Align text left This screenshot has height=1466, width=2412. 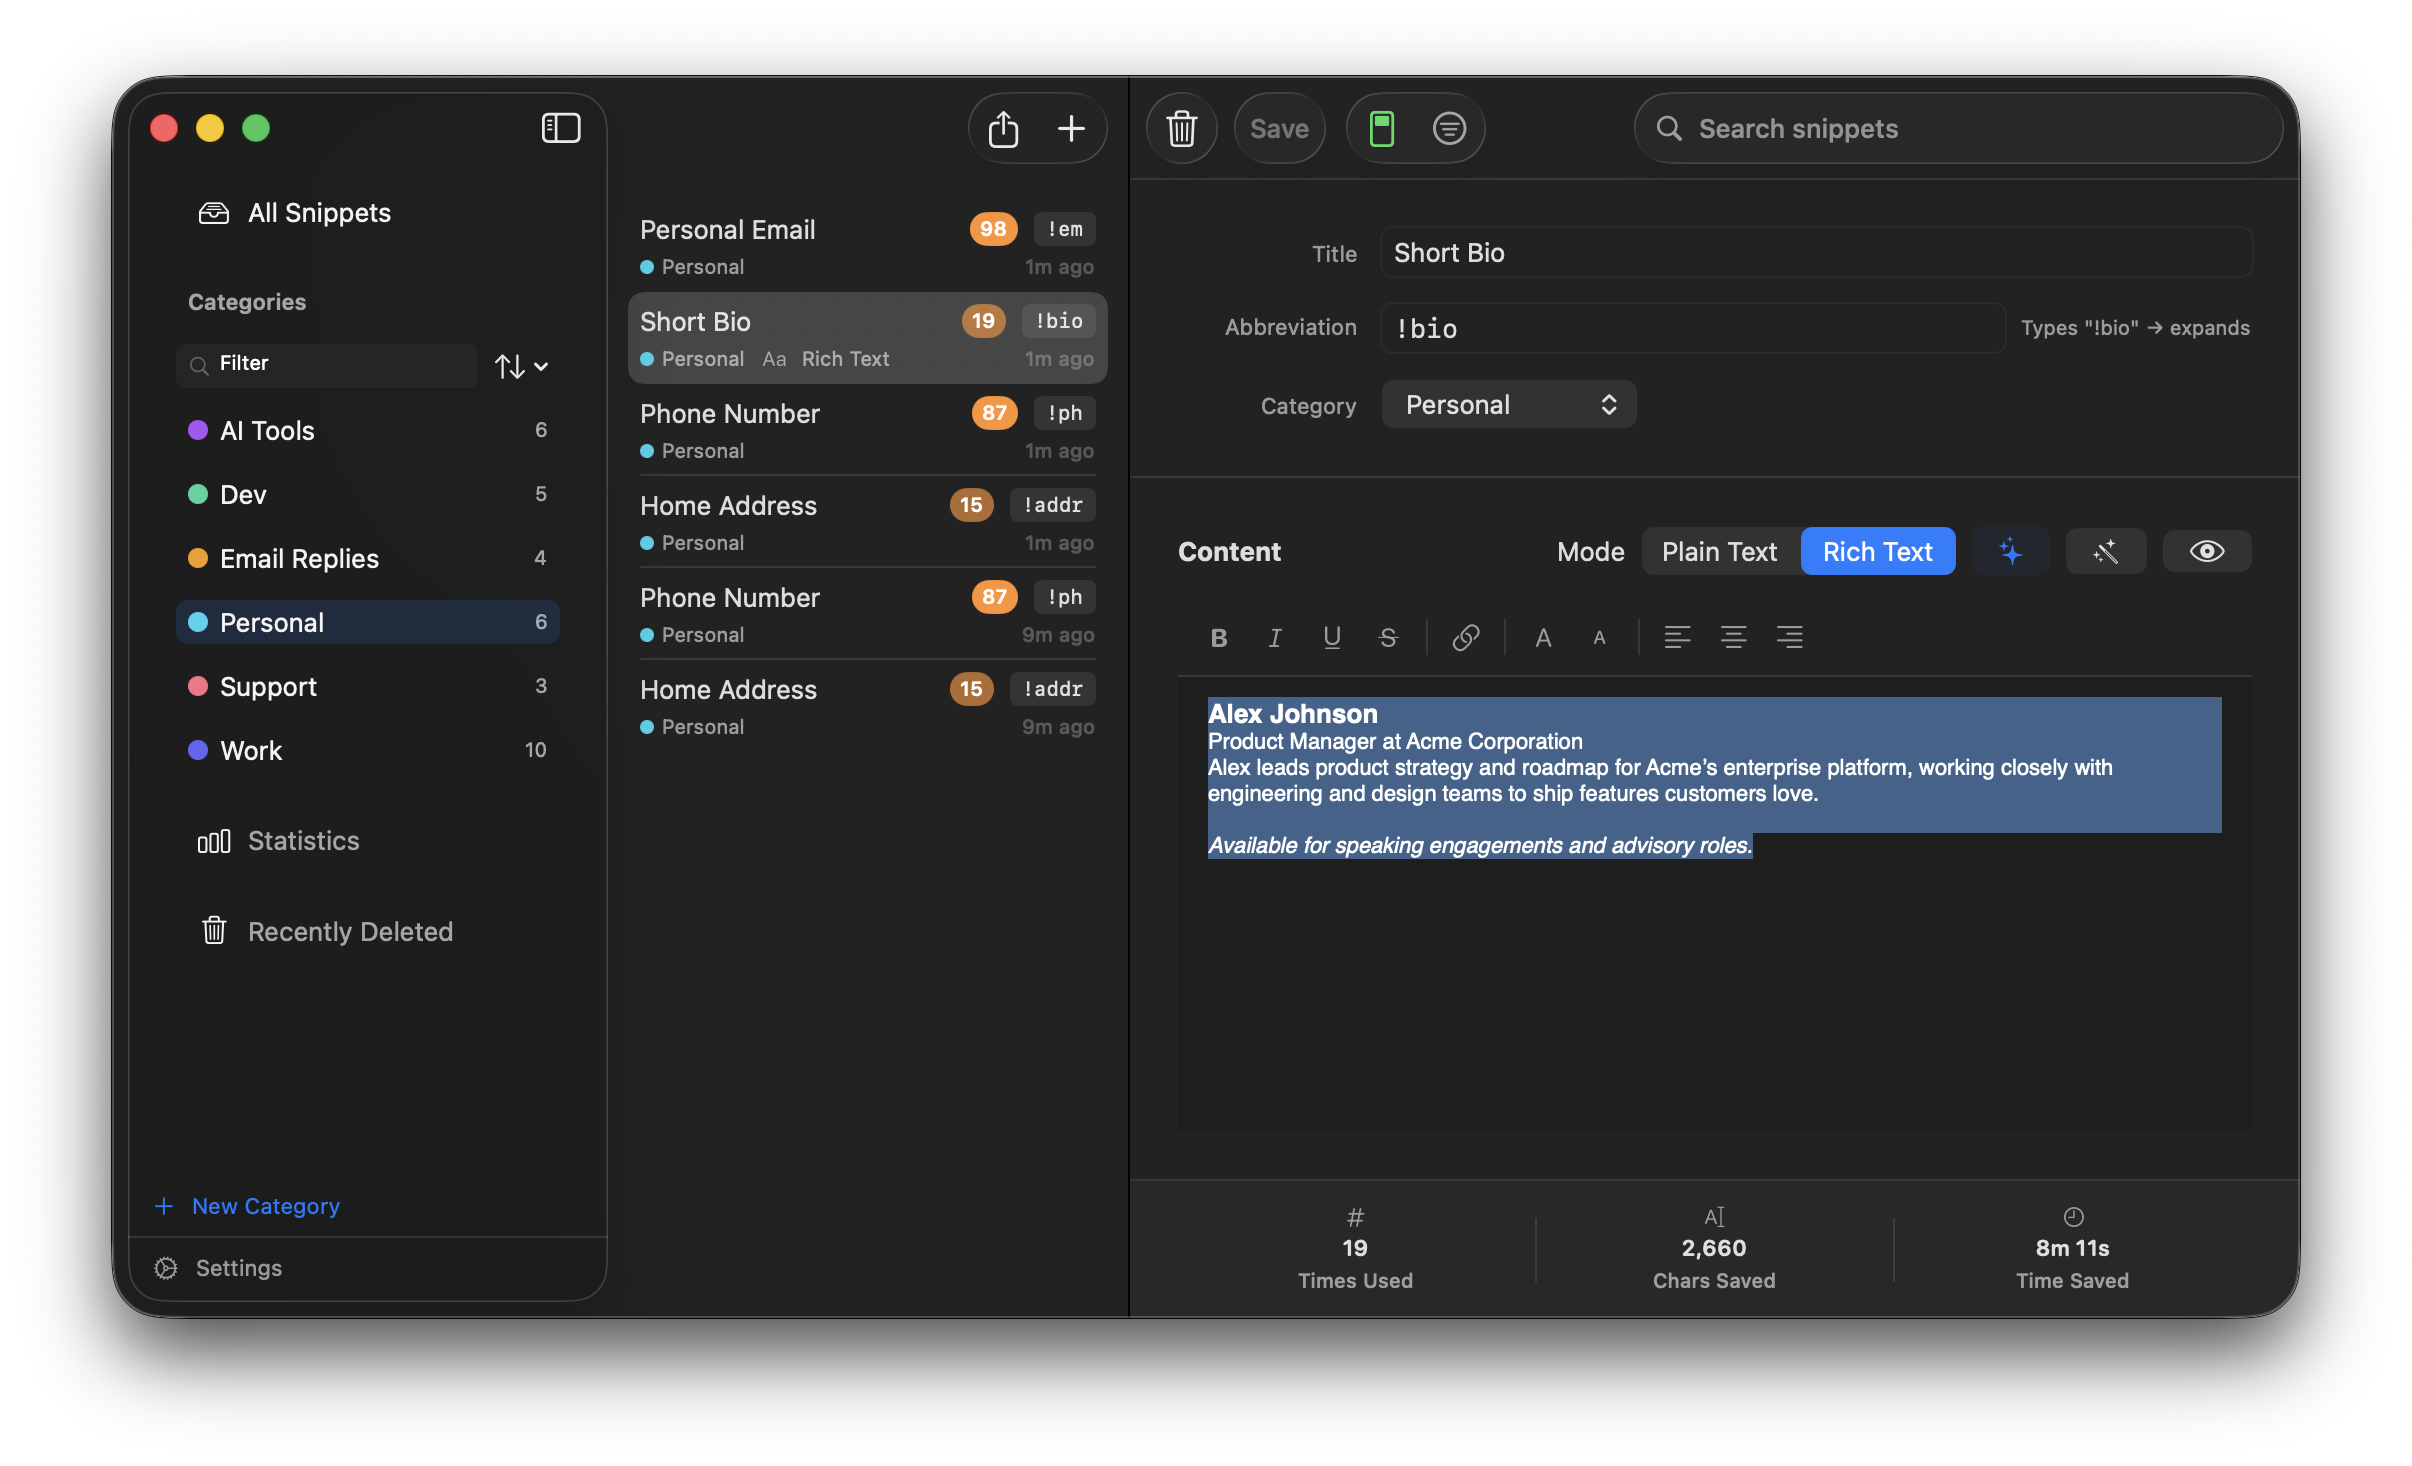(x=1677, y=637)
